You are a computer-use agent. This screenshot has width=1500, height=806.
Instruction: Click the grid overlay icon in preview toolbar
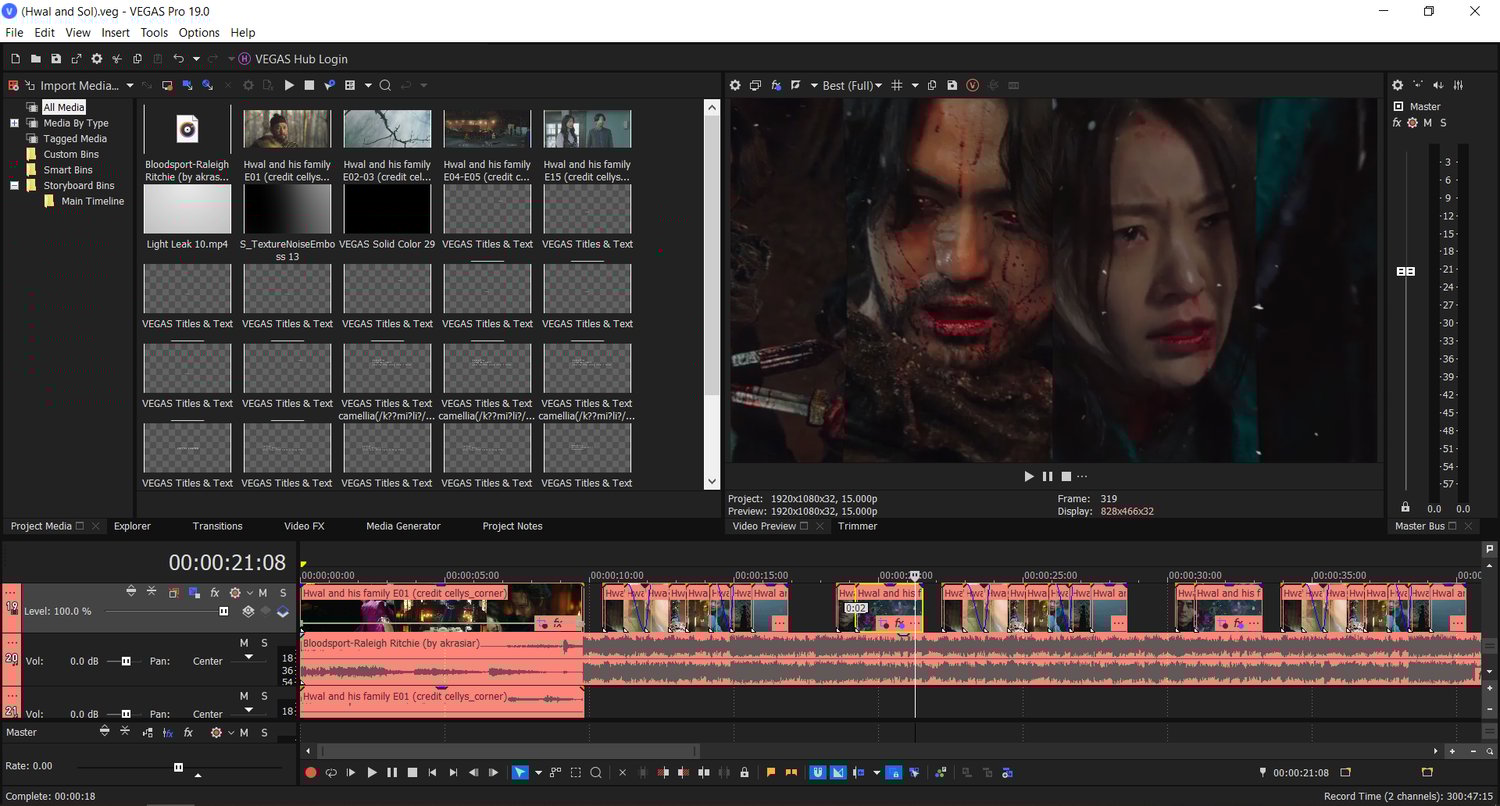pos(897,86)
